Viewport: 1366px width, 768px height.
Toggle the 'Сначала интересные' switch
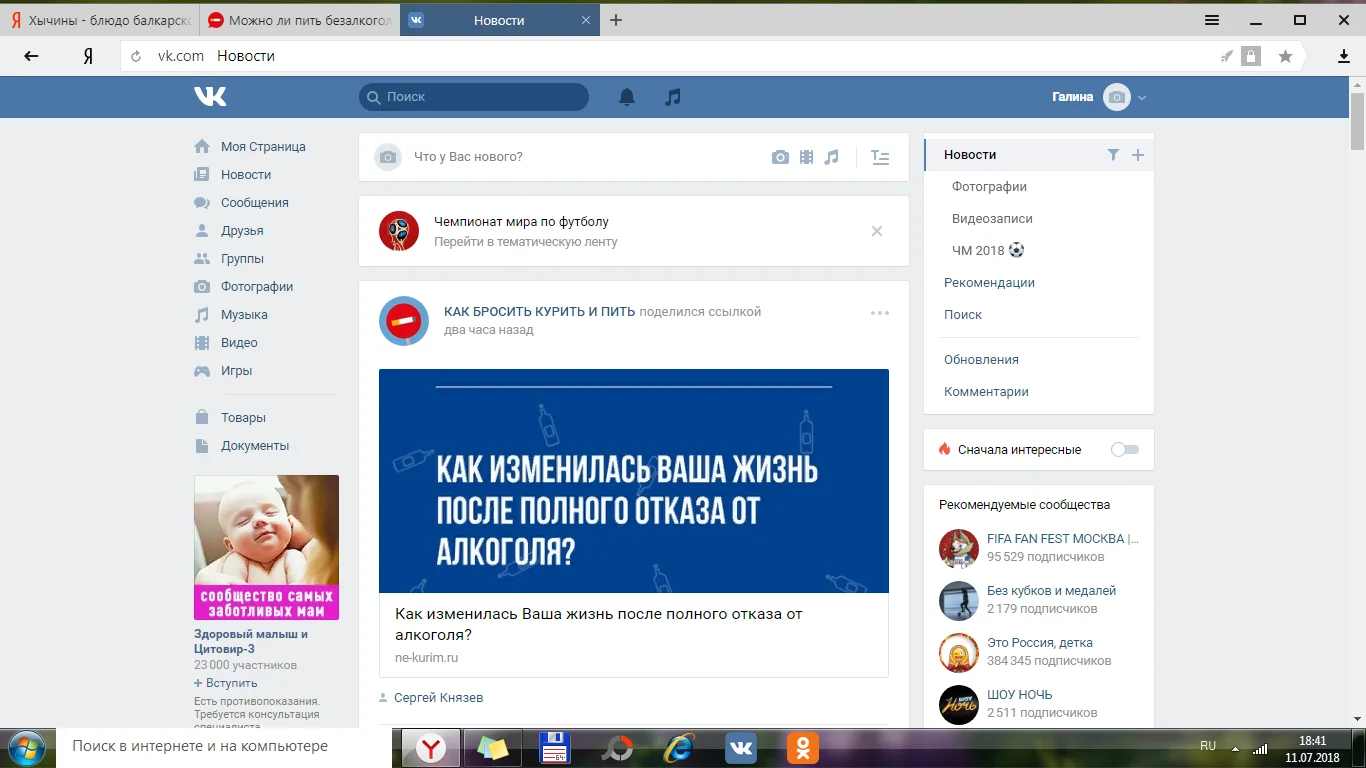[x=1125, y=450]
